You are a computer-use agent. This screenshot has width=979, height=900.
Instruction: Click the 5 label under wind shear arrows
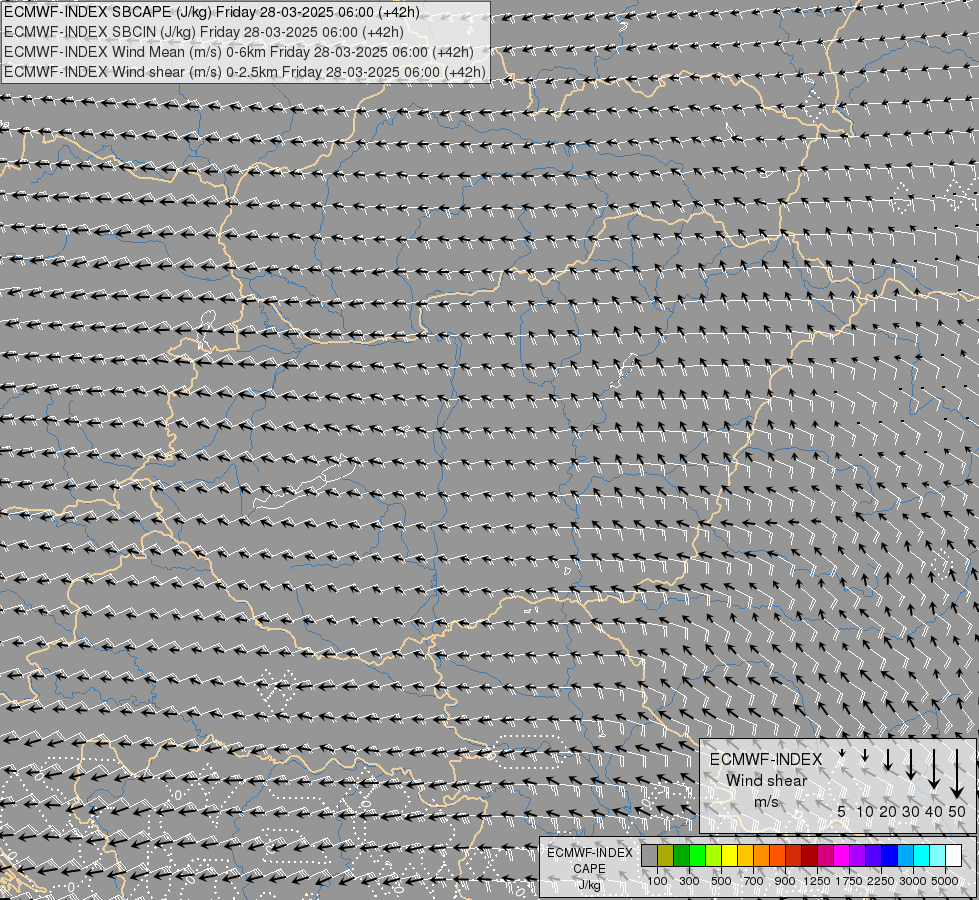pyautogui.click(x=842, y=811)
